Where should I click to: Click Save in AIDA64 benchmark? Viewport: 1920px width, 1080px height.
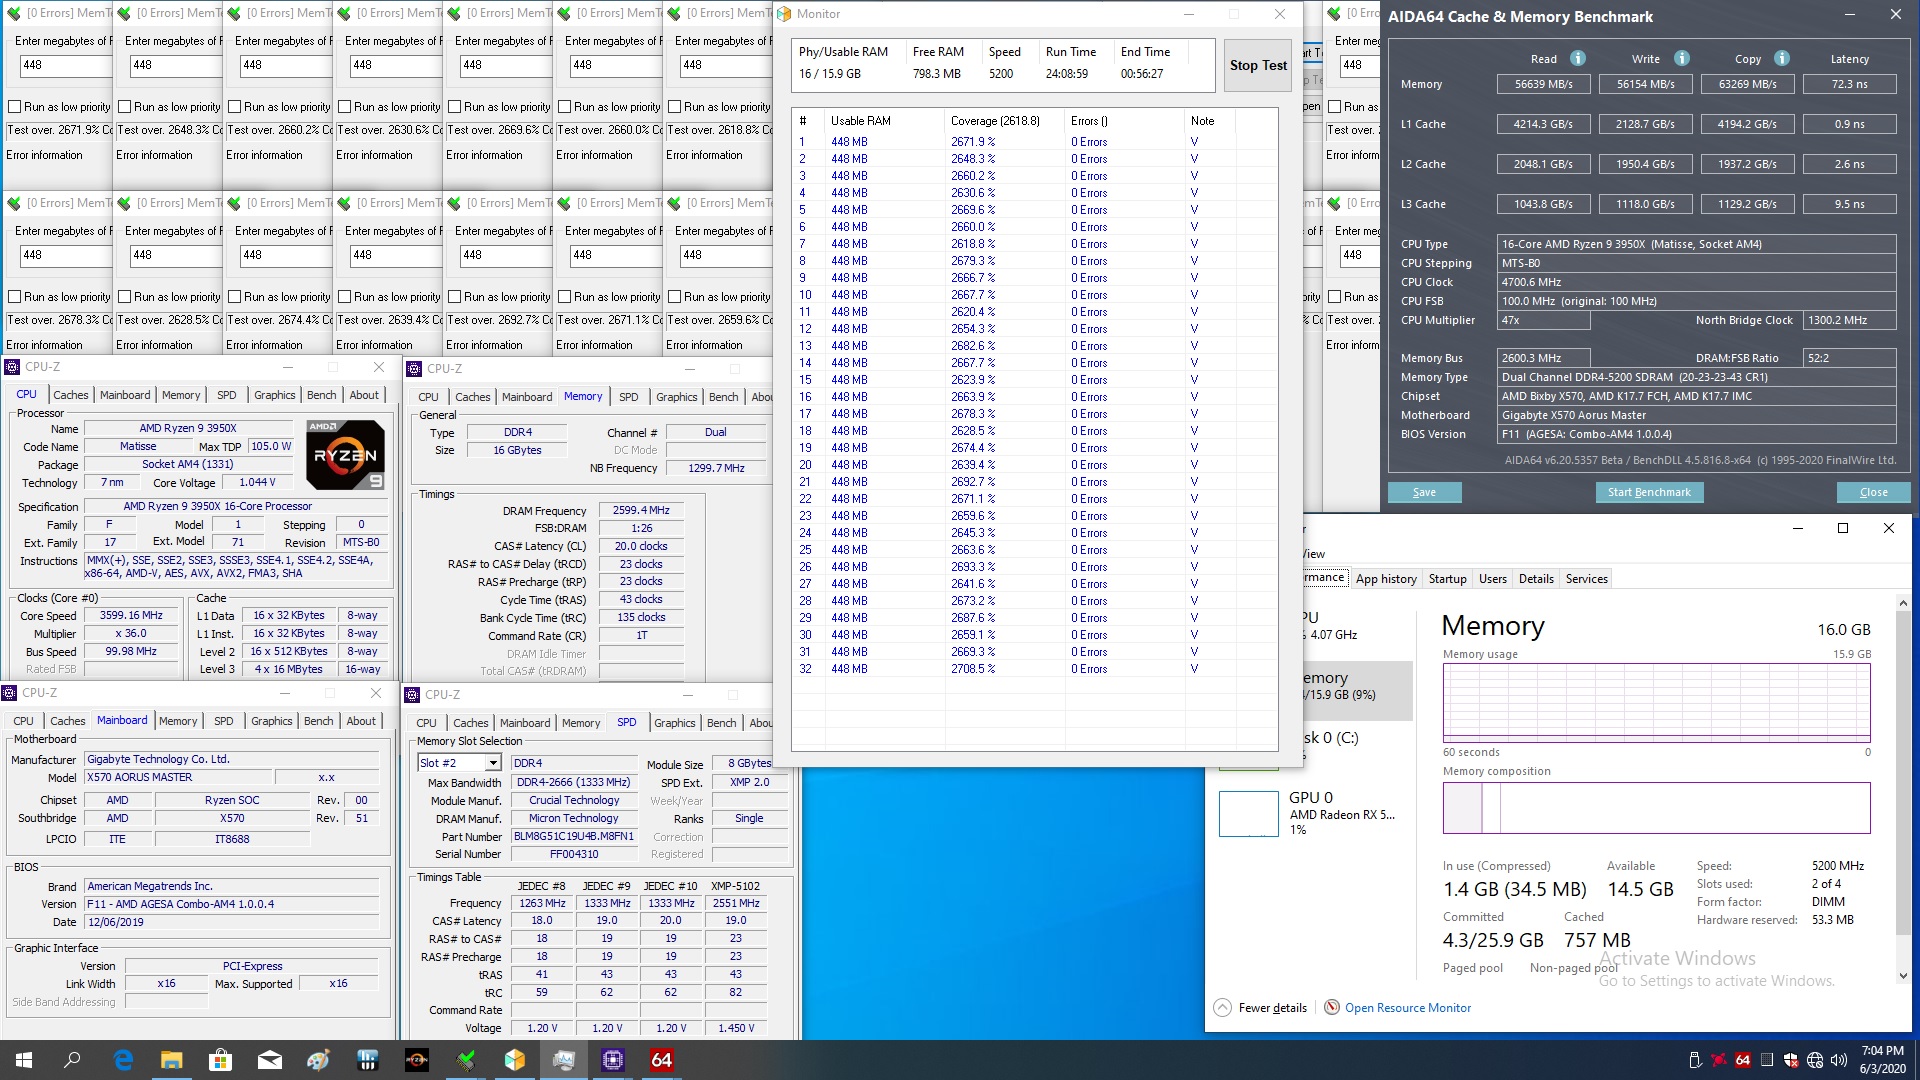(1424, 492)
